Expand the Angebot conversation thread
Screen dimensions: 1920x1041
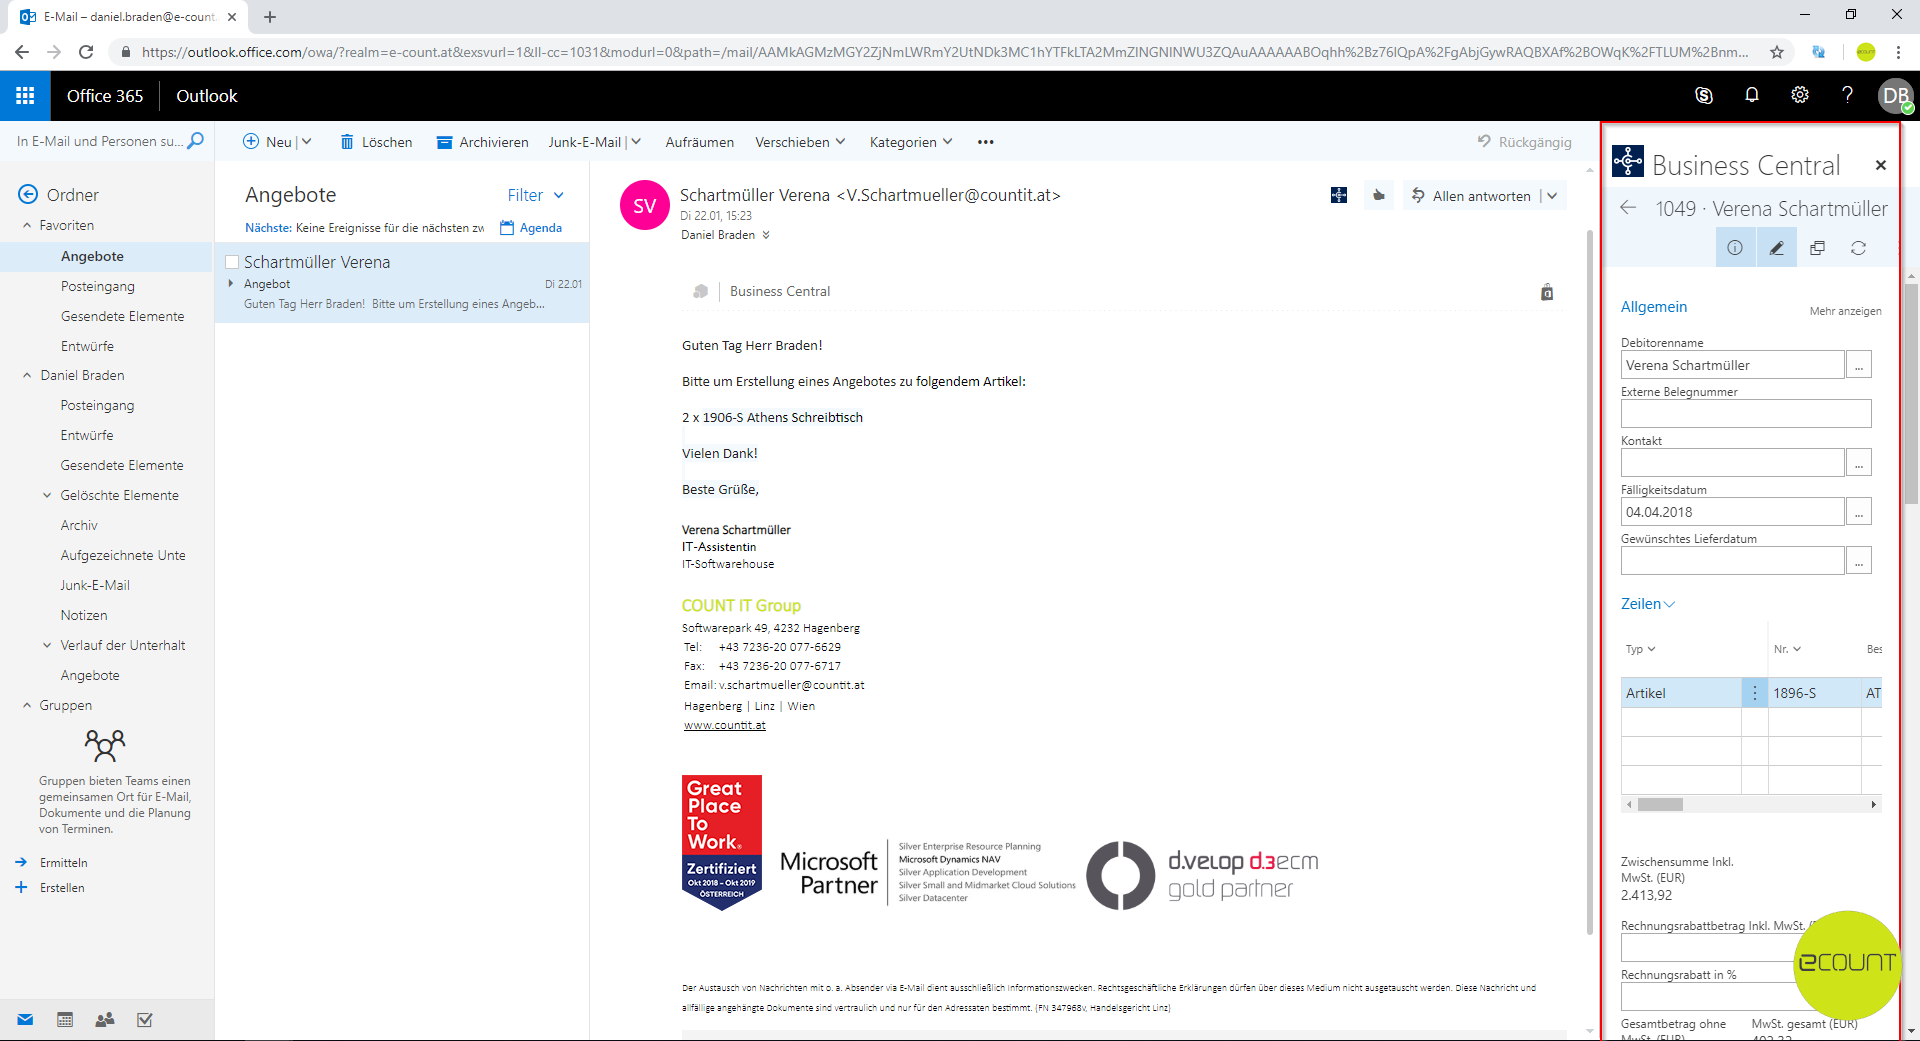tap(231, 284)
